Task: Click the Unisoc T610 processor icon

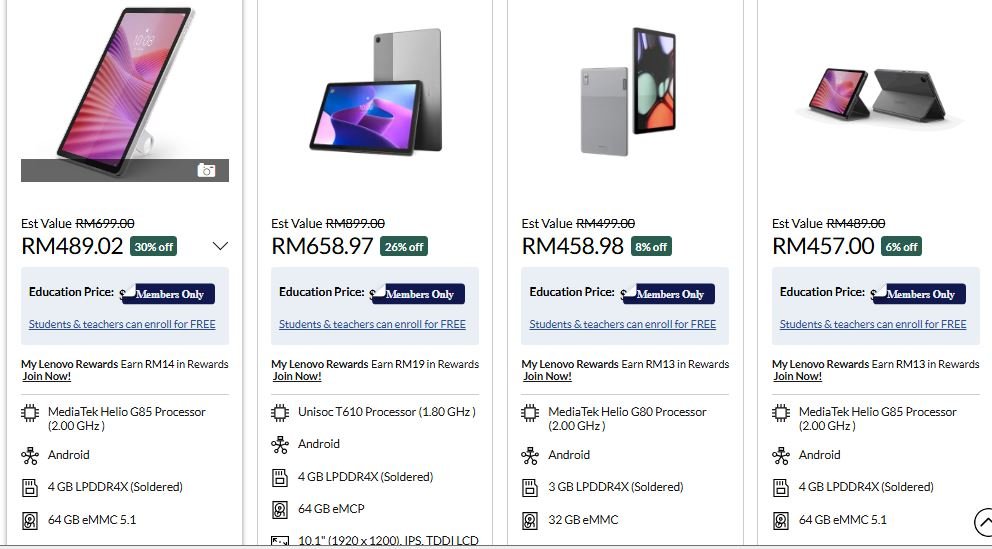Action: coord(280,412)
